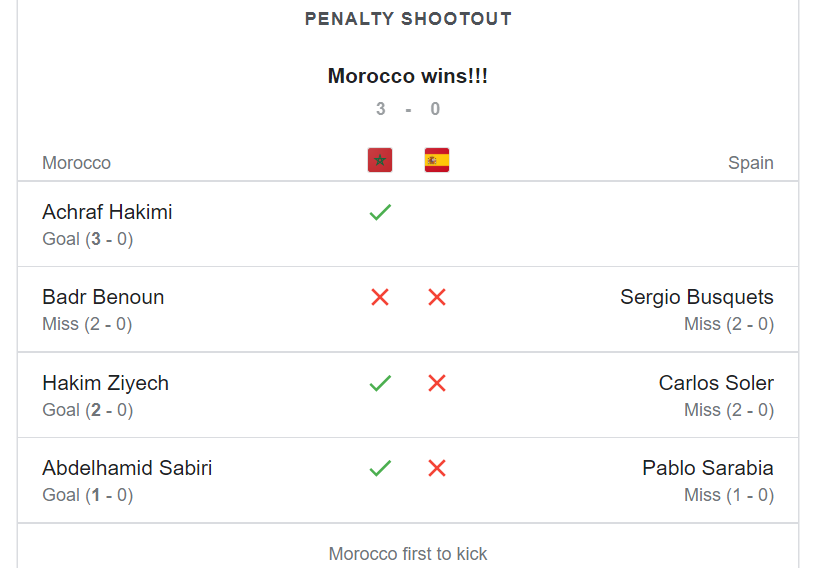The image size is (814, 568).
Task: Click Hakim Ziyech's green goal checkmark
Action: (380, 383)
